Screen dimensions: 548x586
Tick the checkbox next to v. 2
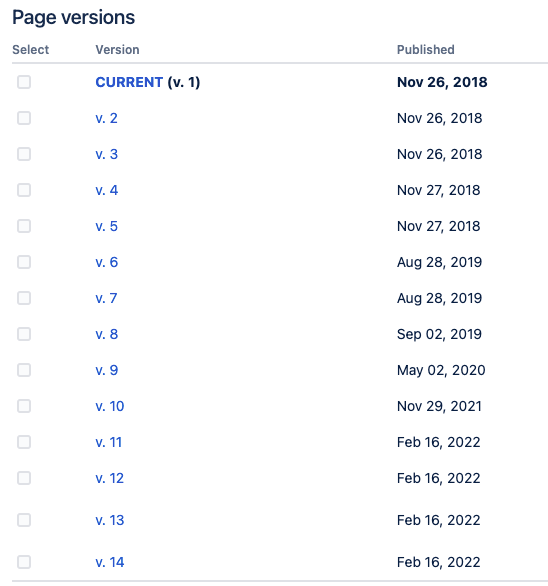point(24,118)
